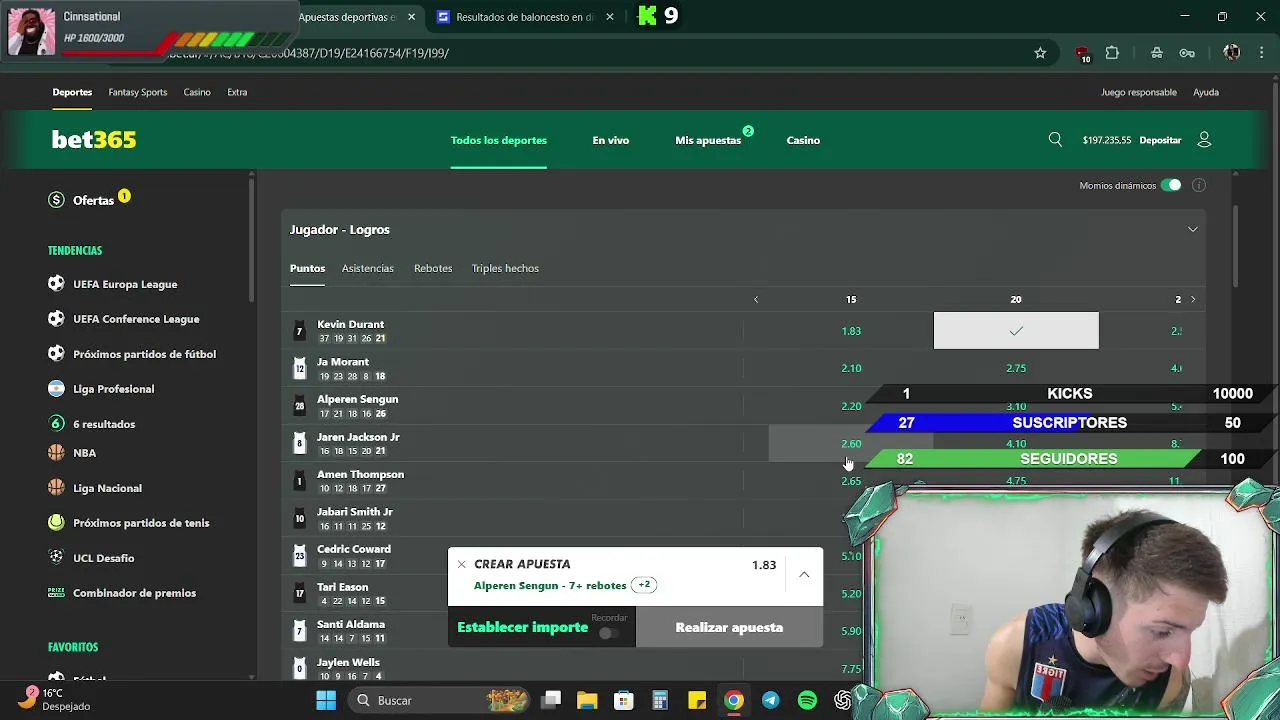Image resolution: width=1280 pixels, height=720 pixels.
Task: Open Mis apuestas section
Action: point(708,140)
